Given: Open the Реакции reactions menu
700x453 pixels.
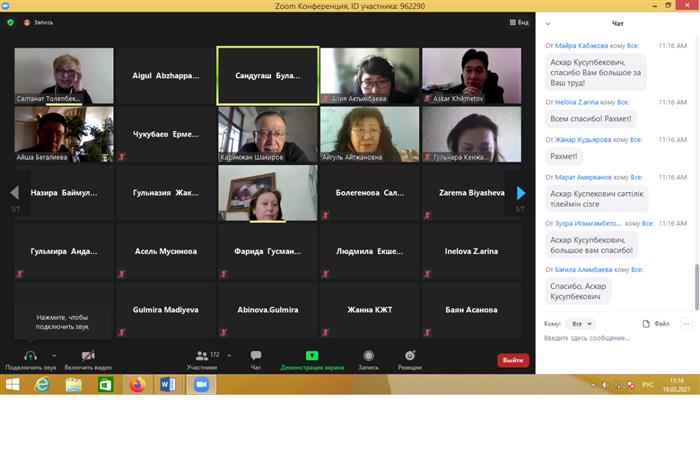Looking at the screenshot, I should [x=409, y=356].
